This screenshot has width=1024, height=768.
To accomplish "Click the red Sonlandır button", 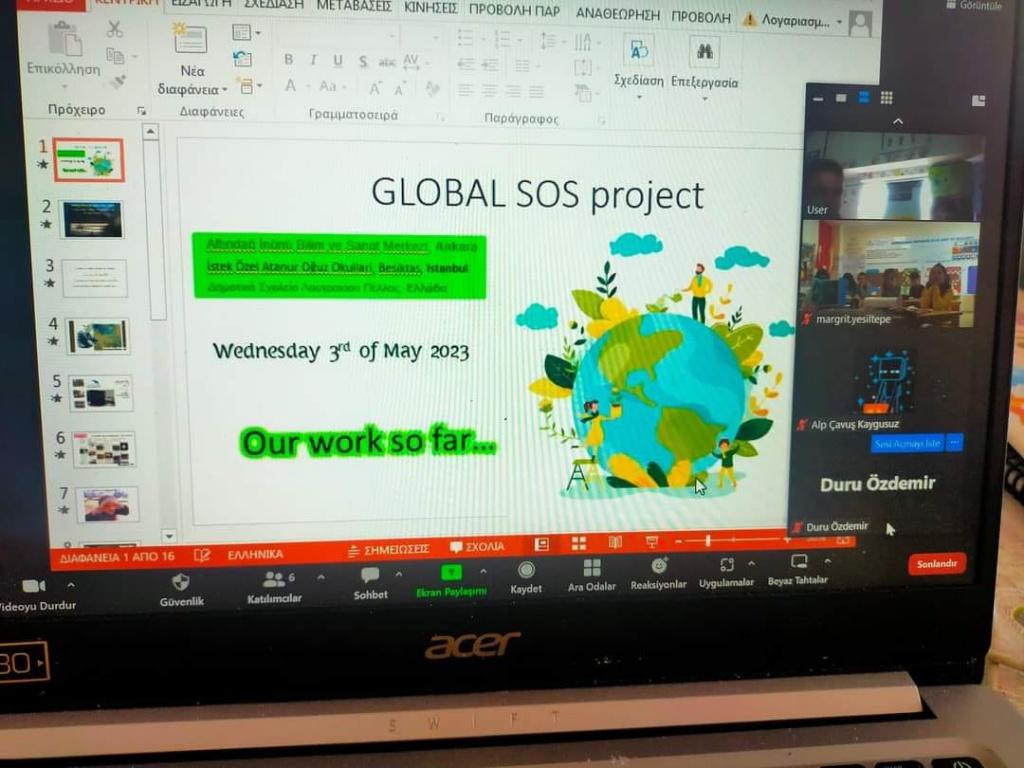I will (937, 564).
